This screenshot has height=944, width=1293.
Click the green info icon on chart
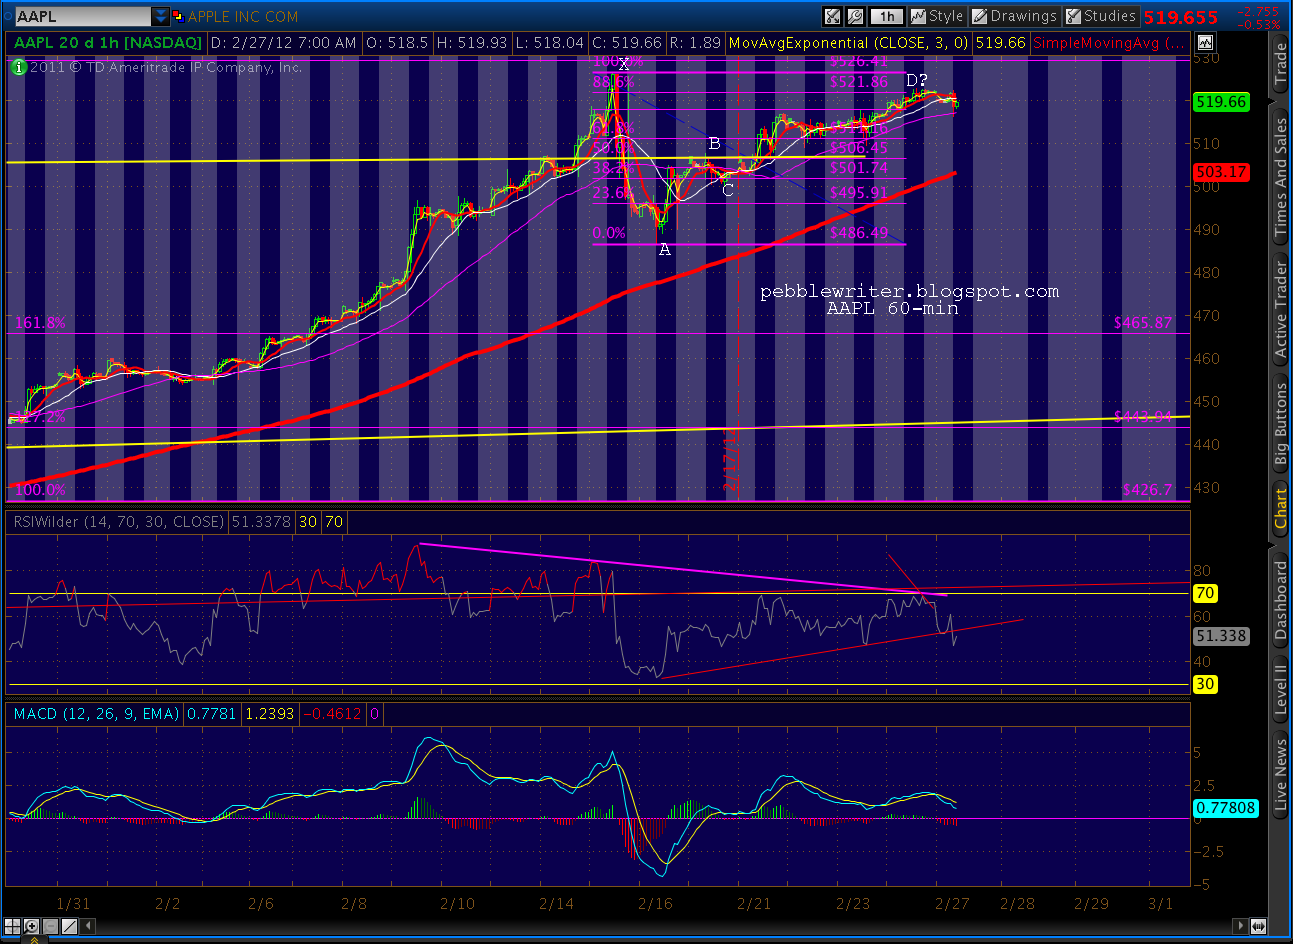pos(18,67)
